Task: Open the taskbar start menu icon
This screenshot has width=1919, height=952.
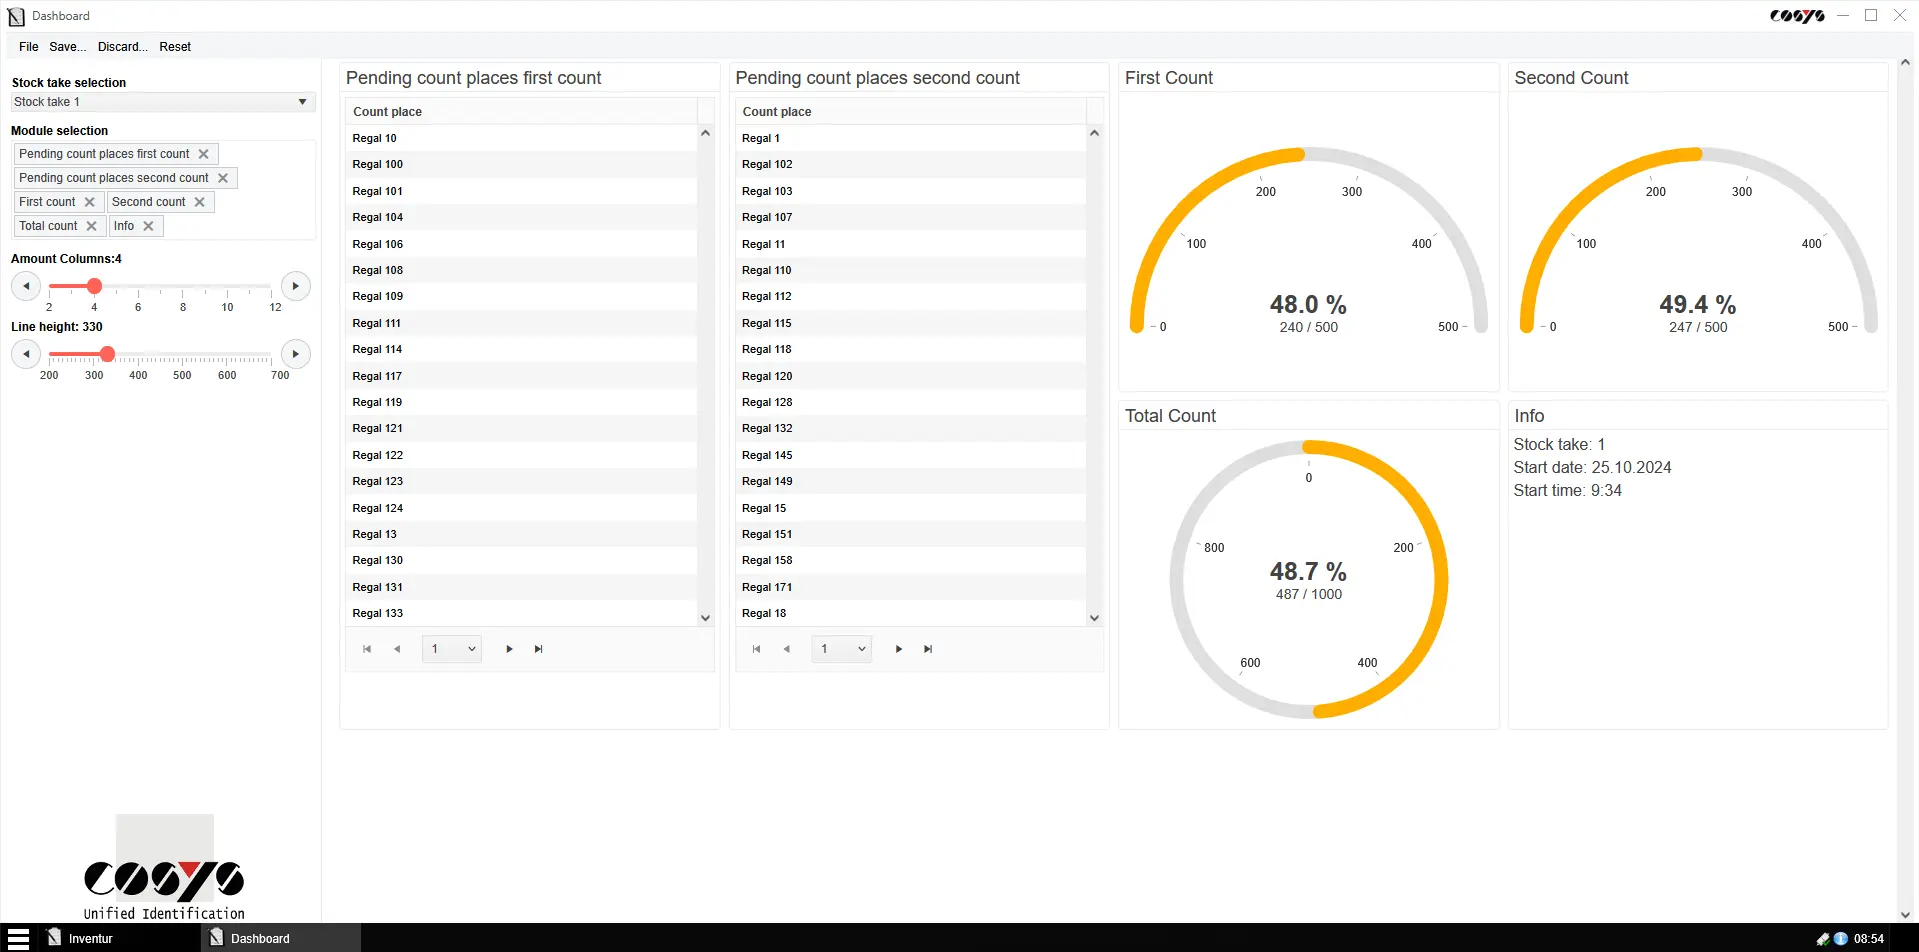Action: point(18,938)
